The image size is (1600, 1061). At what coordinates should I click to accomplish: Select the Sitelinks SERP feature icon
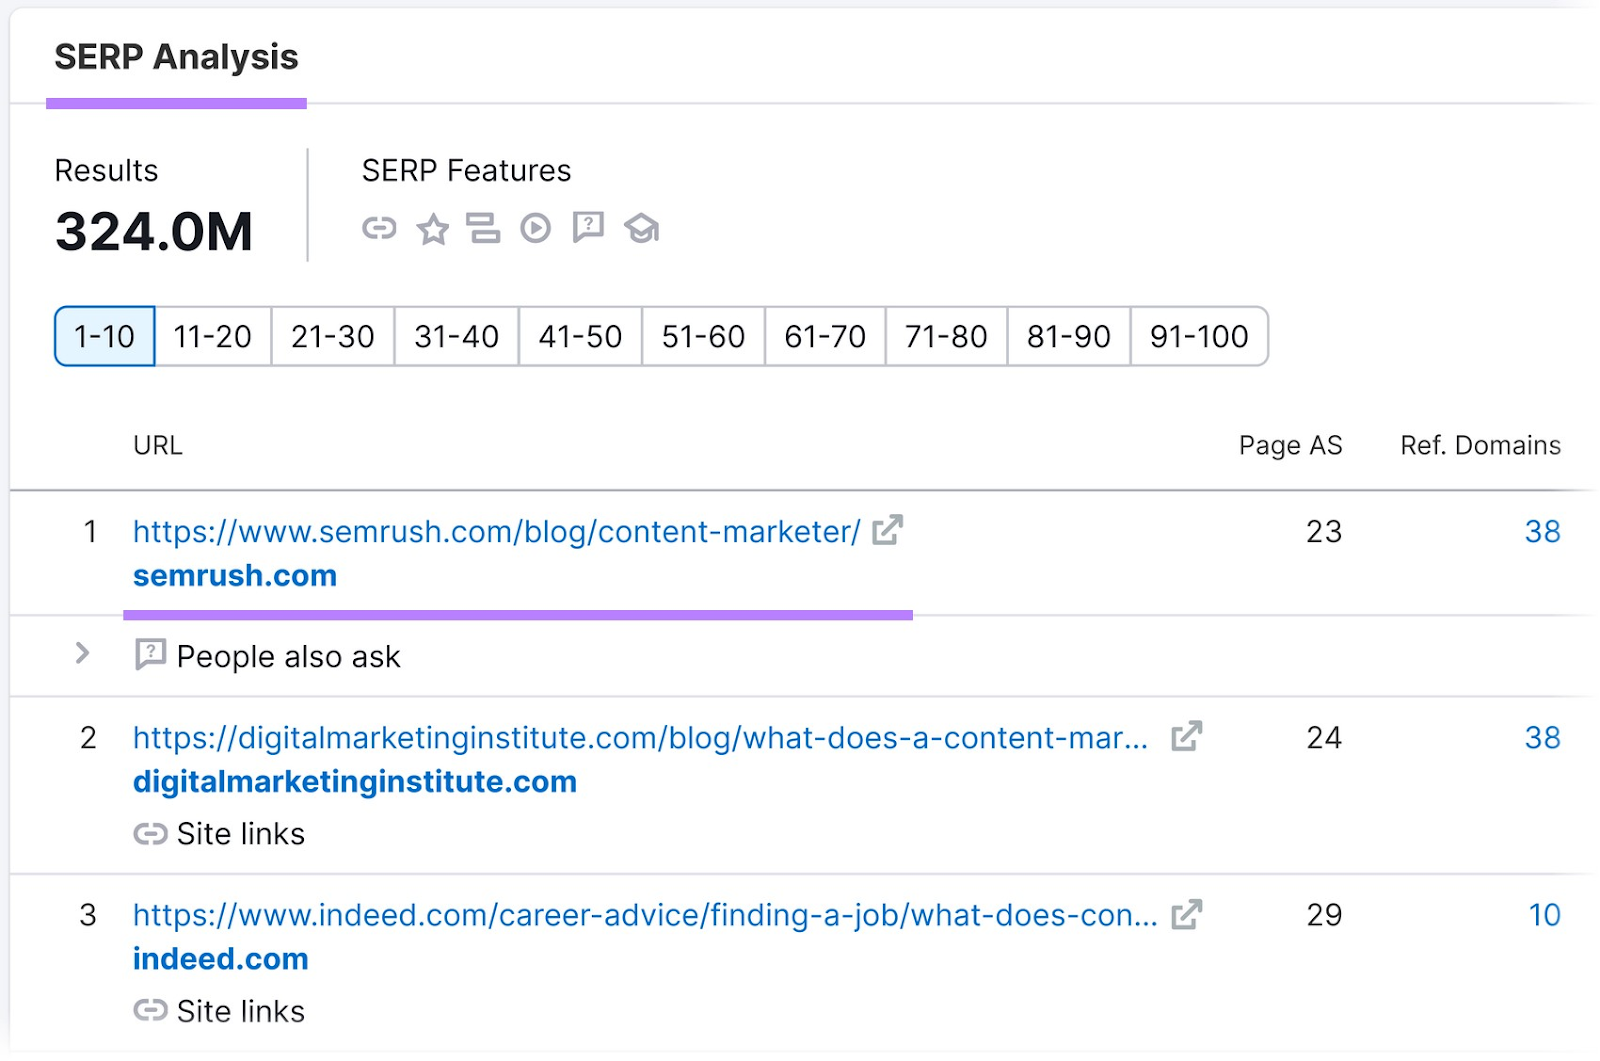(x=378, y=228)
